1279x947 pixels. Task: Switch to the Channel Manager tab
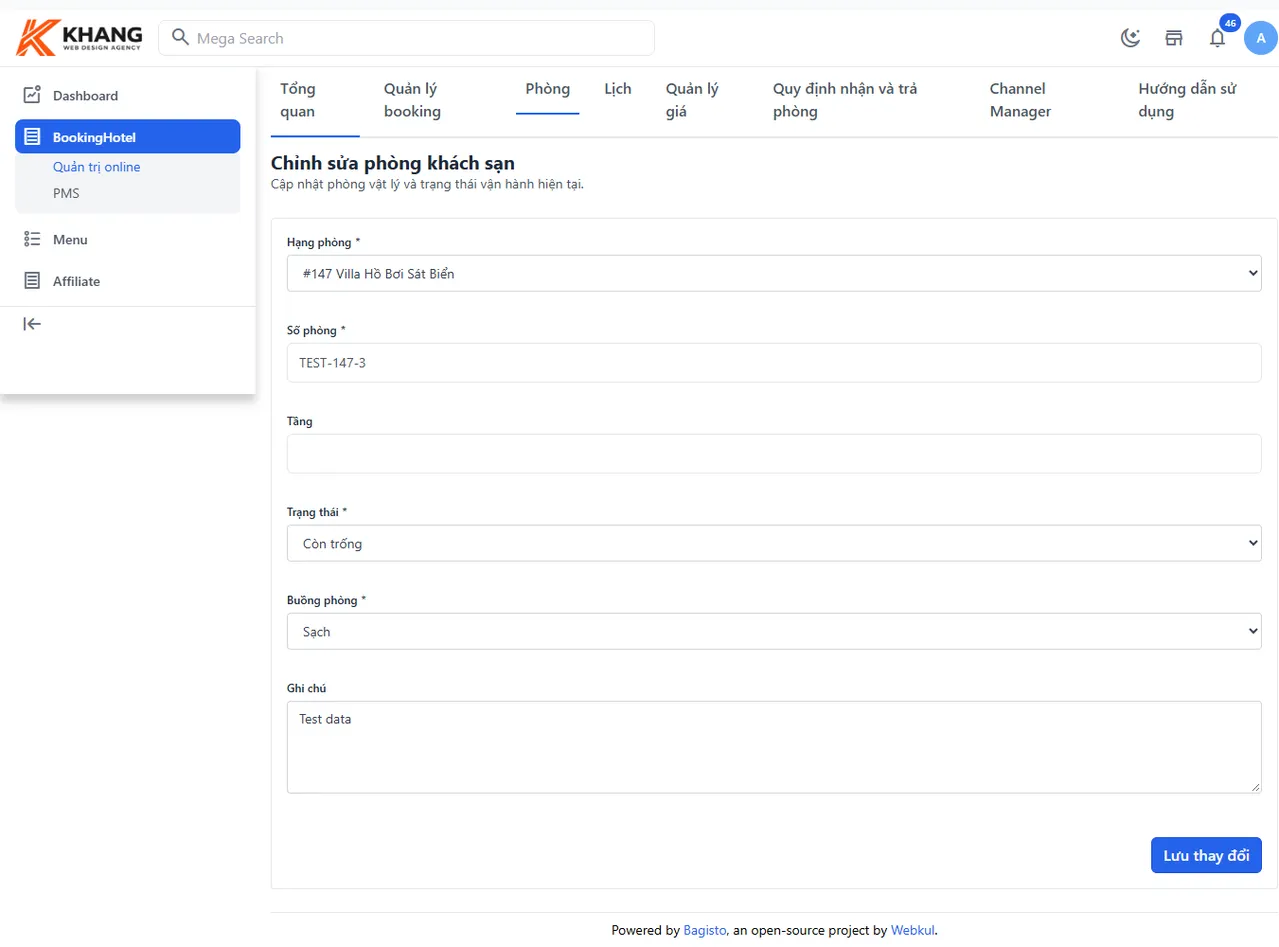[x=1020, y=100]
